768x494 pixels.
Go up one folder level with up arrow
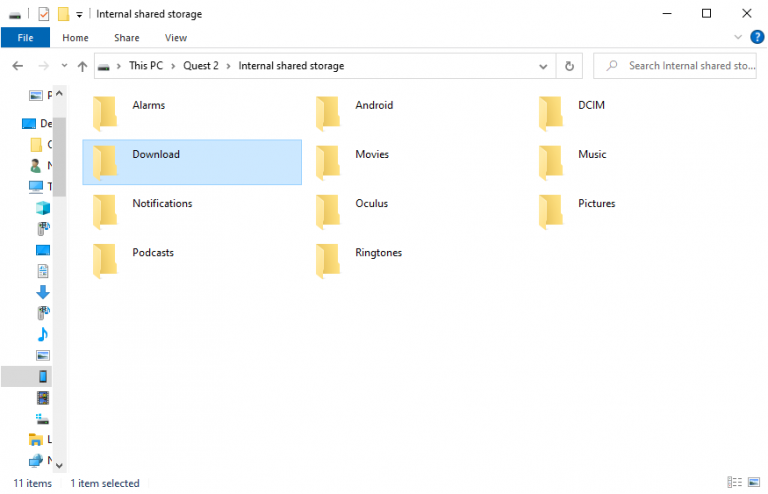pos(82,66)
